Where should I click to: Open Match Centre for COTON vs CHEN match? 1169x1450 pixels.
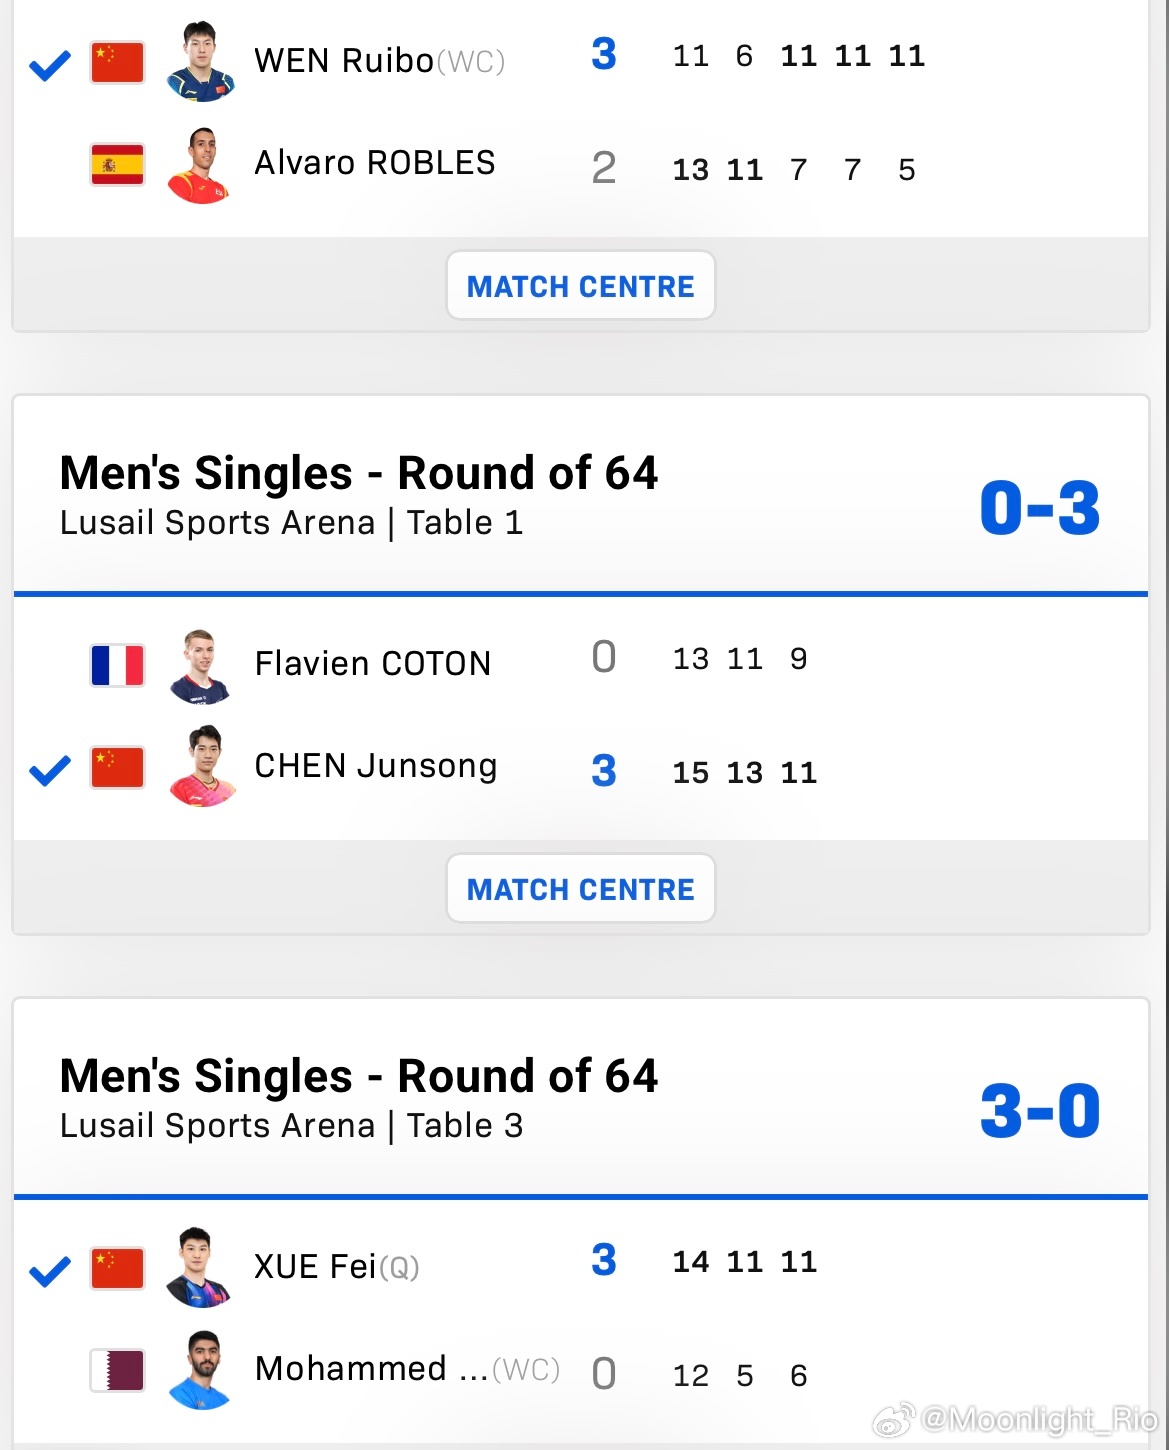(x=581, y=889)
